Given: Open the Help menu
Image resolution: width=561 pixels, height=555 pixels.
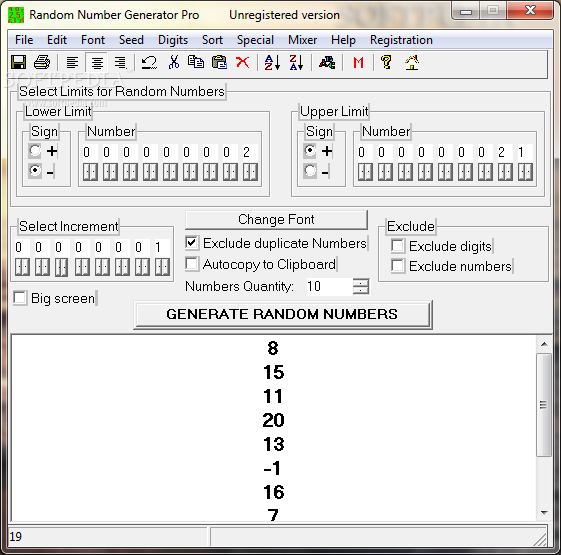Looking at the screenshot, I should [343, 40].
